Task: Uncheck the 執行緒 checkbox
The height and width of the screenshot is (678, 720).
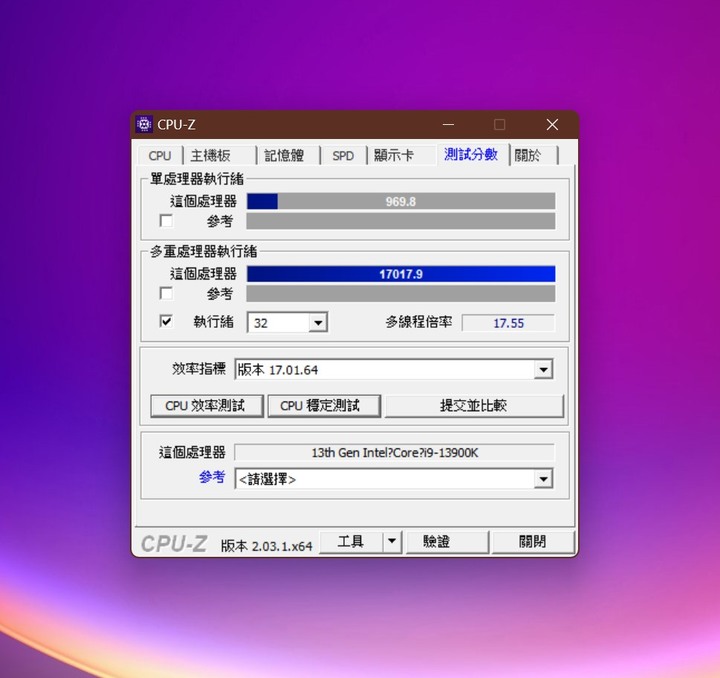Action: tap(166, 321)
